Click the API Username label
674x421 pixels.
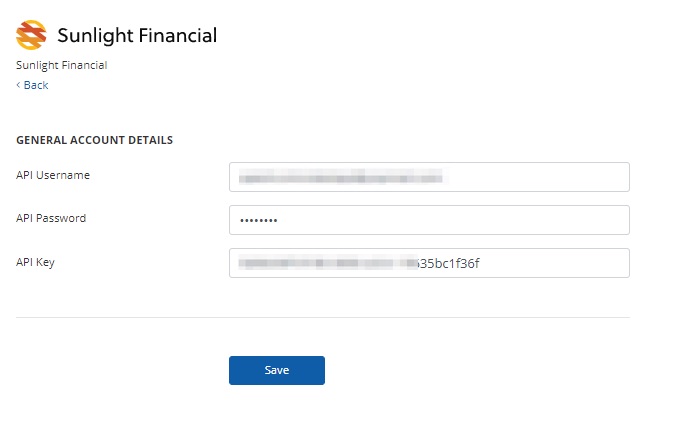click(x=53, y=175)
